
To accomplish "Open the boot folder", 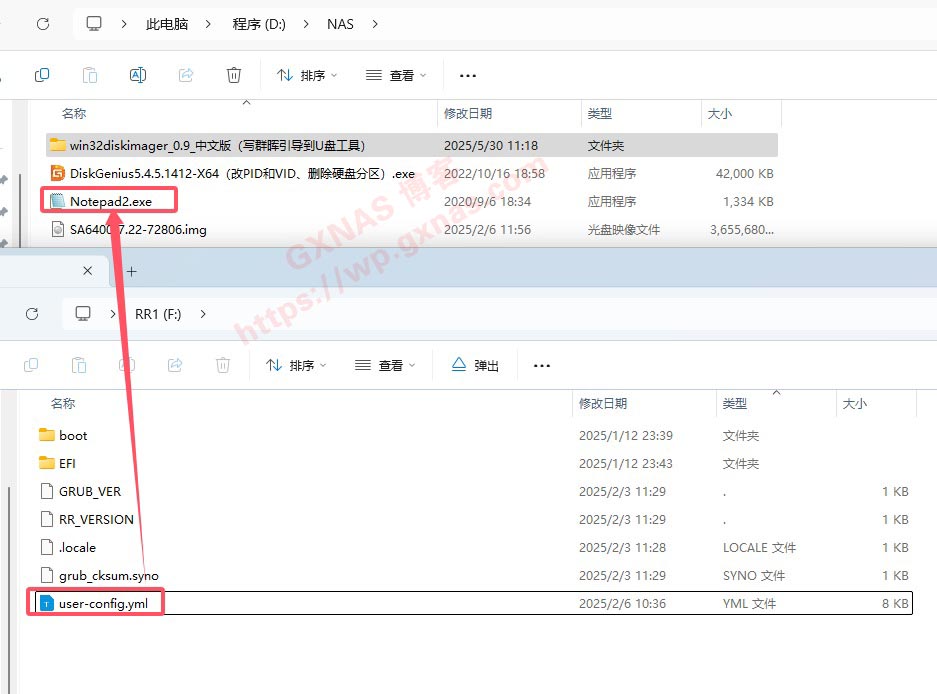I will pyautogui.click(x=72, y=435).
